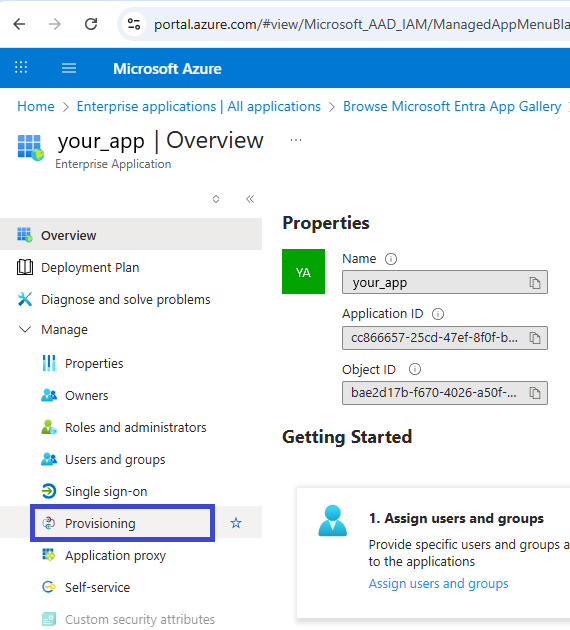Open the Self-service menu item
570x630 pixels.
click(98, 587)
